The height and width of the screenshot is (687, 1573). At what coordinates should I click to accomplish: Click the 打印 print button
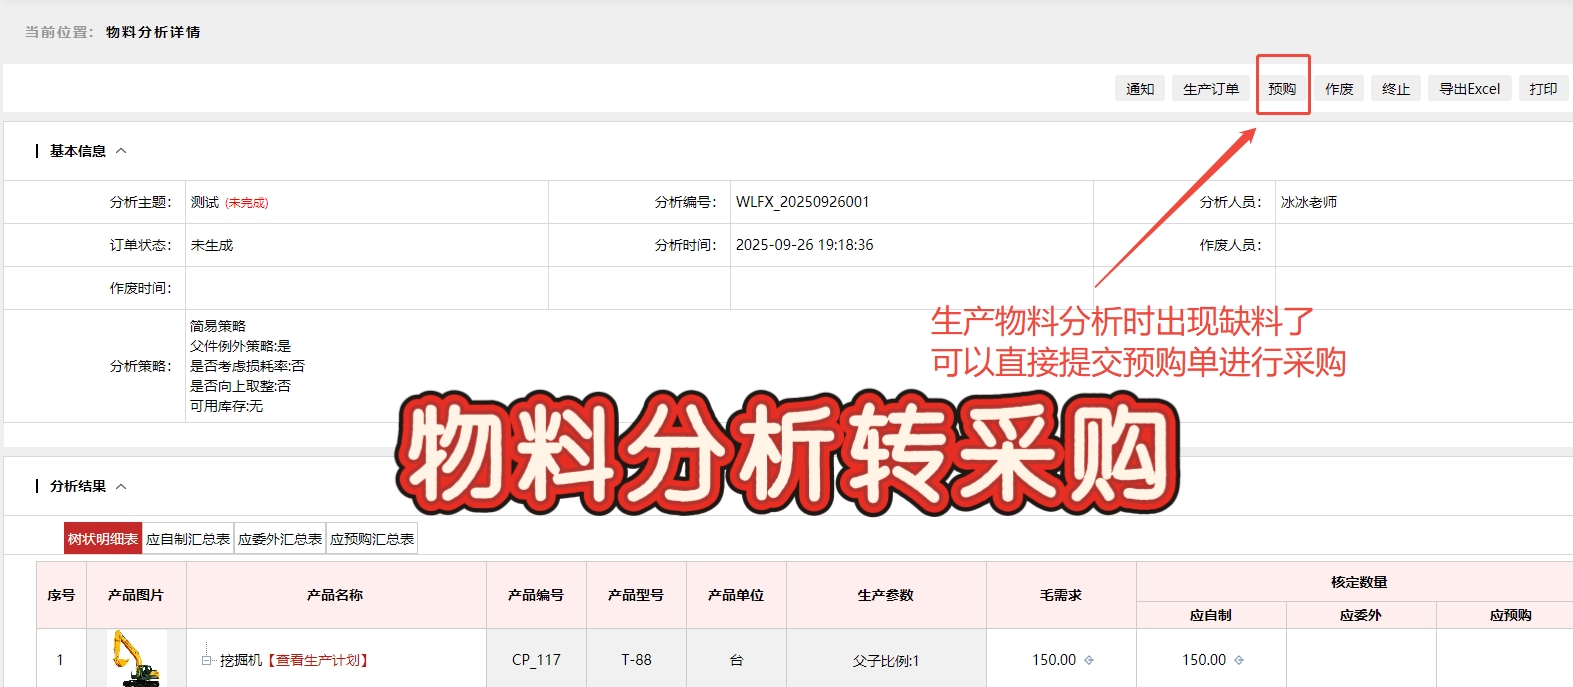tap(1543, 89)
